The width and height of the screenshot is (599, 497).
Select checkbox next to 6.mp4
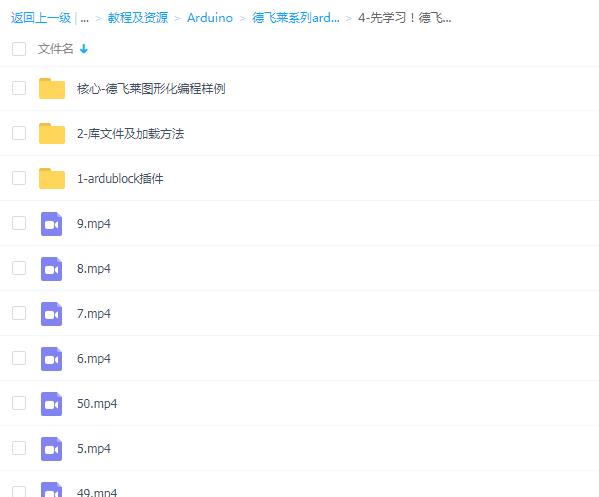[x=19, y=358]
